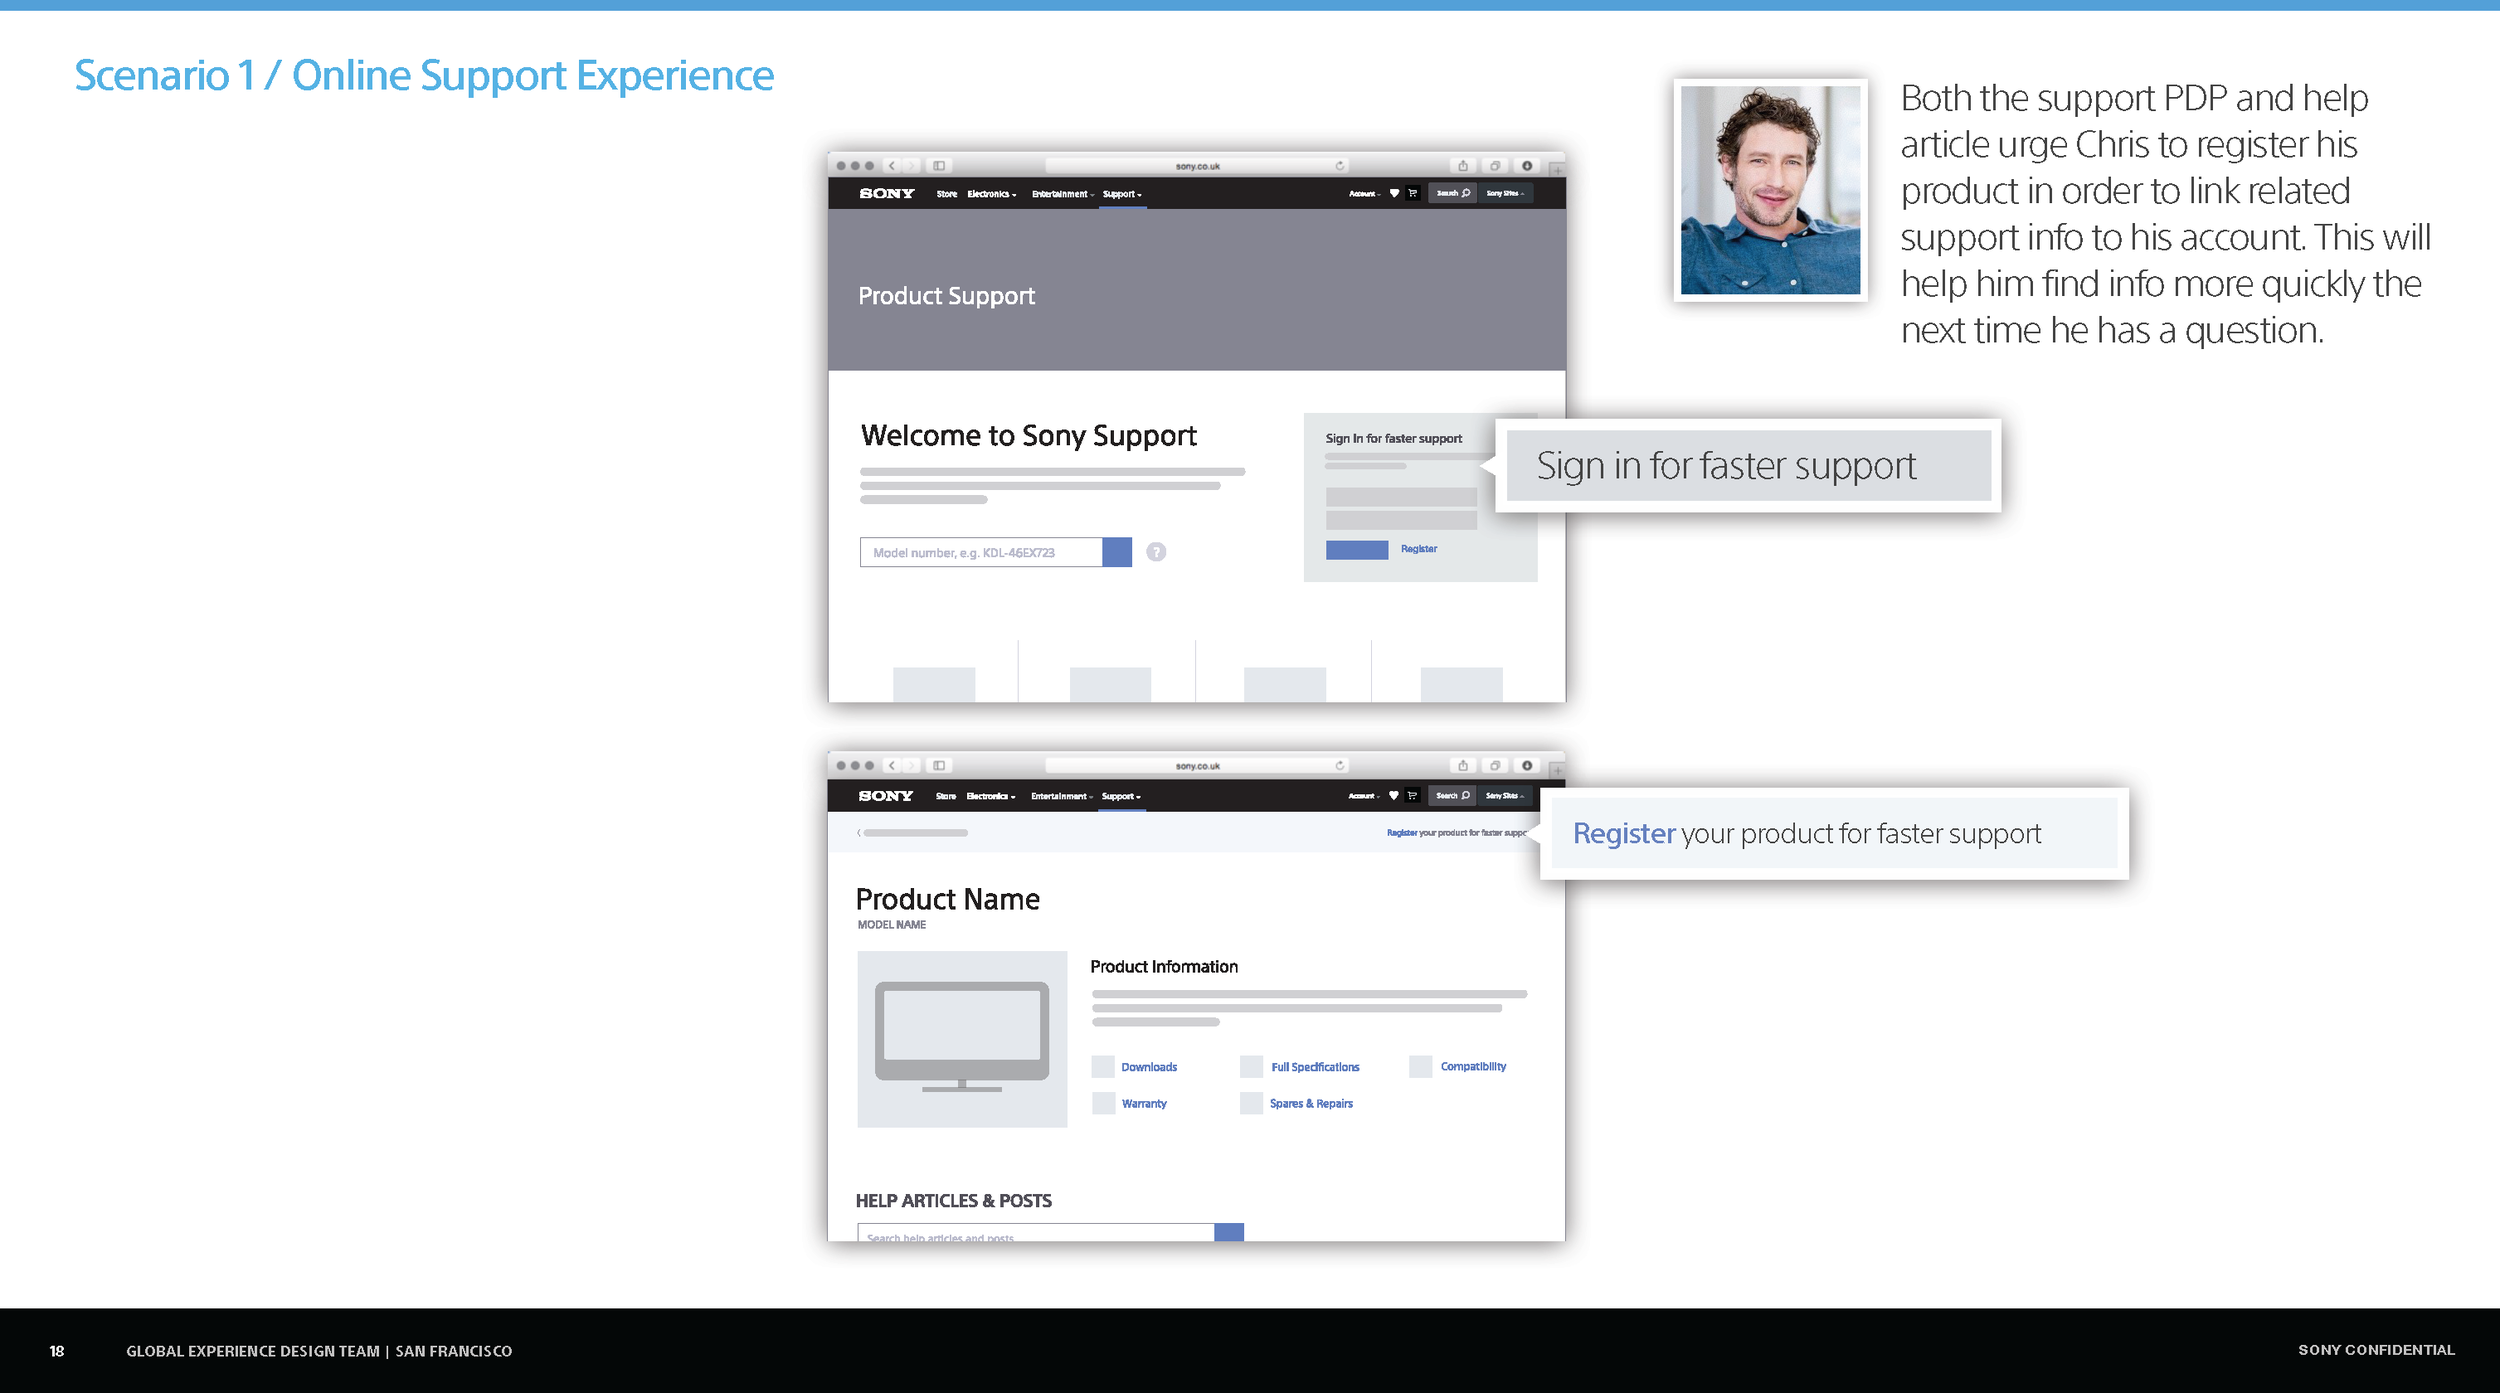Image resolution: width=2500 pixels, height=1393 pixels.
Task: Open Store in the top browser nav
Action: coord(947,194)
